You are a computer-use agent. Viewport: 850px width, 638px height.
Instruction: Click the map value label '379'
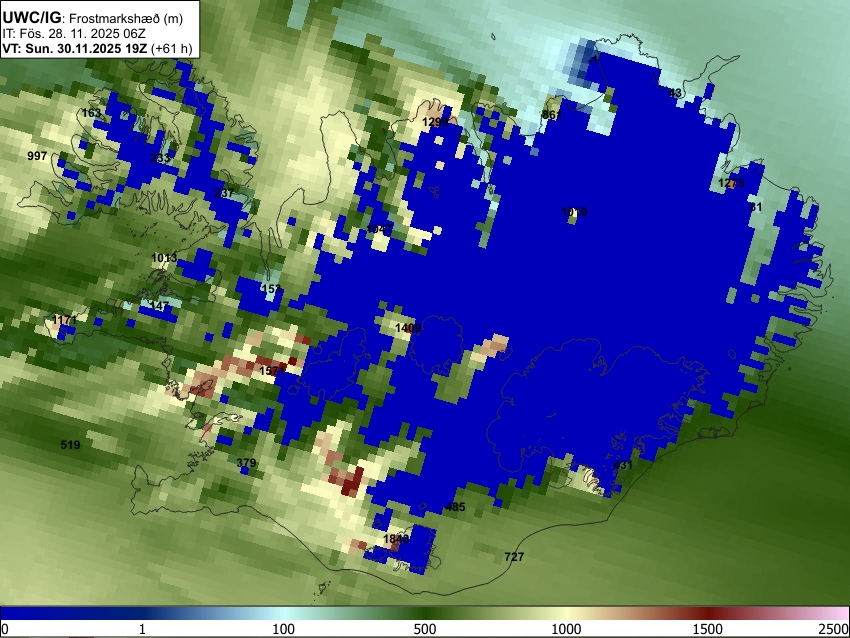click(246, 463)
